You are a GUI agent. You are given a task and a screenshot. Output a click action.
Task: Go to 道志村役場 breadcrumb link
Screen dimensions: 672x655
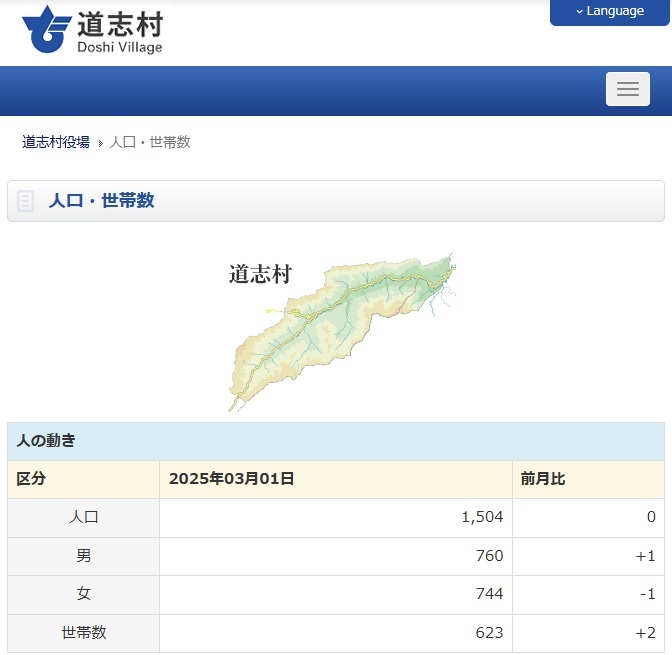(x=56, y=142)
